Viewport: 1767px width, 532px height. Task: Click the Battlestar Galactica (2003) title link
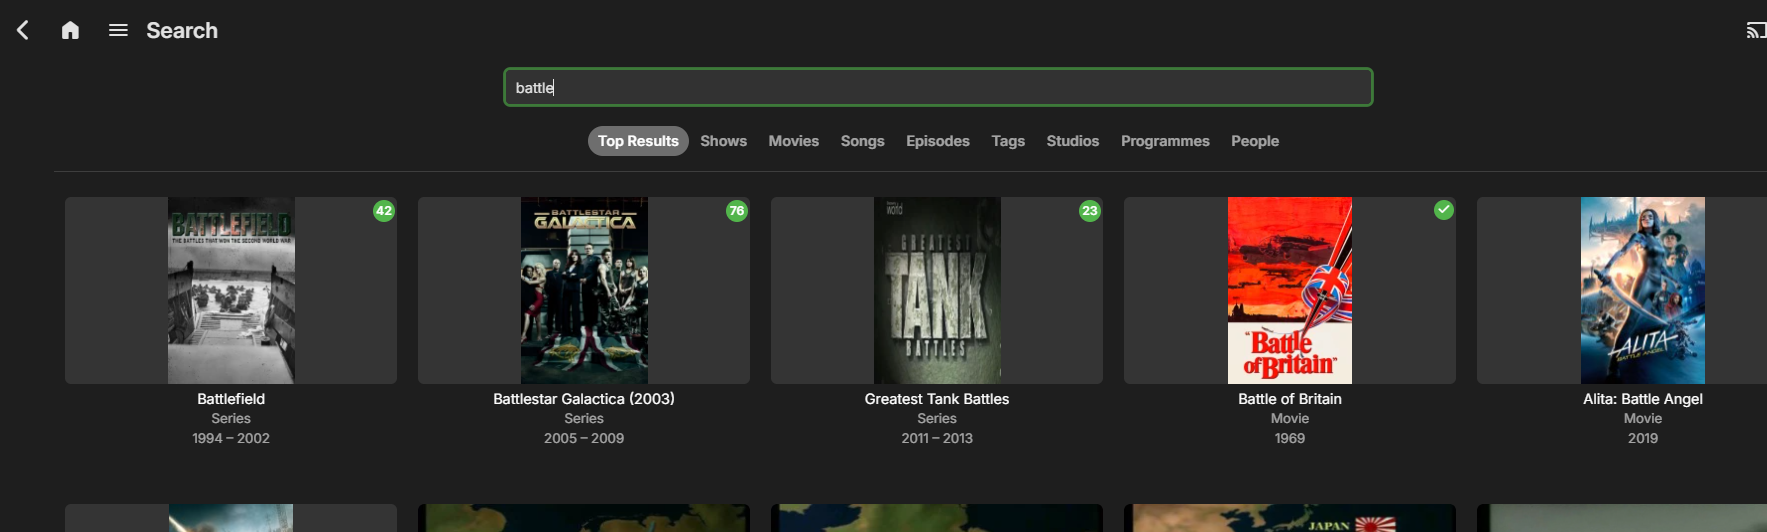pyautogui.click(x=584, y=399)
